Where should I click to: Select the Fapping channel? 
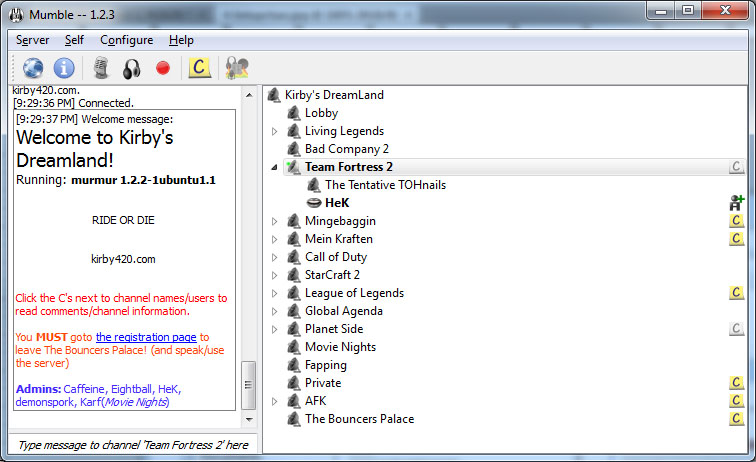coord(325,365)
